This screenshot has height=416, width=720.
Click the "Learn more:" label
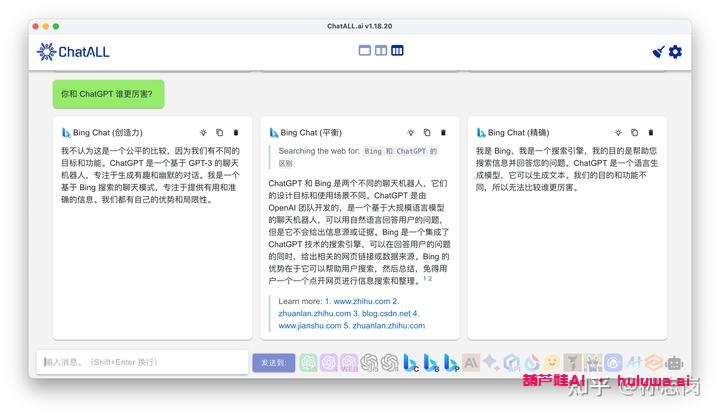(300, 301)
